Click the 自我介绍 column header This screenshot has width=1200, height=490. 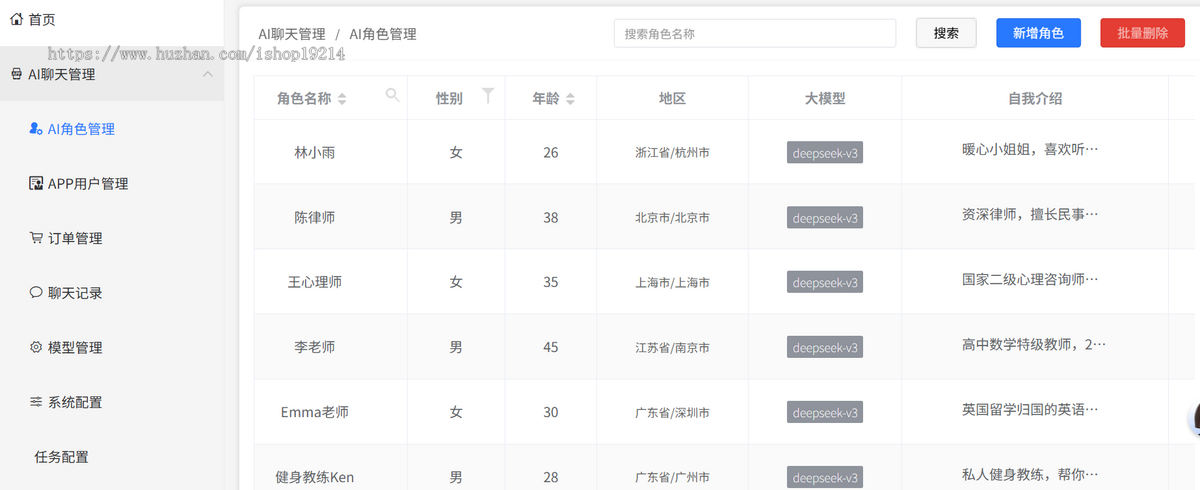point(1035,99)
